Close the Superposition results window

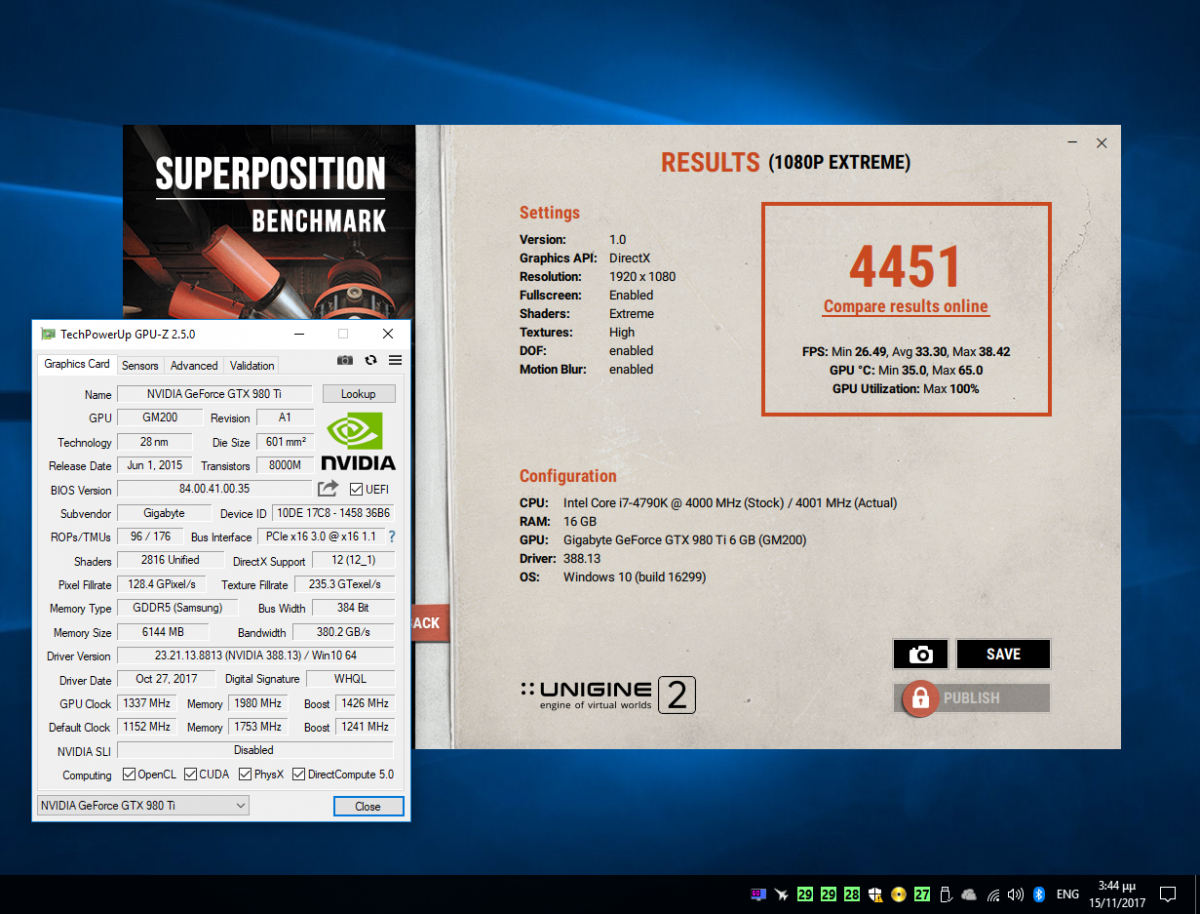pyautogui.click(x=1101, y=143)
